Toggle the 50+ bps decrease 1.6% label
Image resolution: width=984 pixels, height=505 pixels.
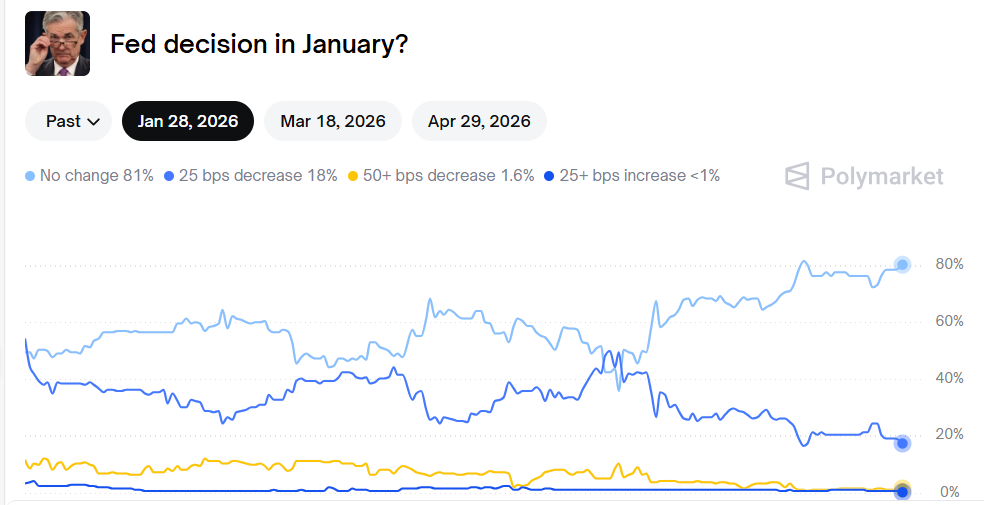[x=448, y=176]
